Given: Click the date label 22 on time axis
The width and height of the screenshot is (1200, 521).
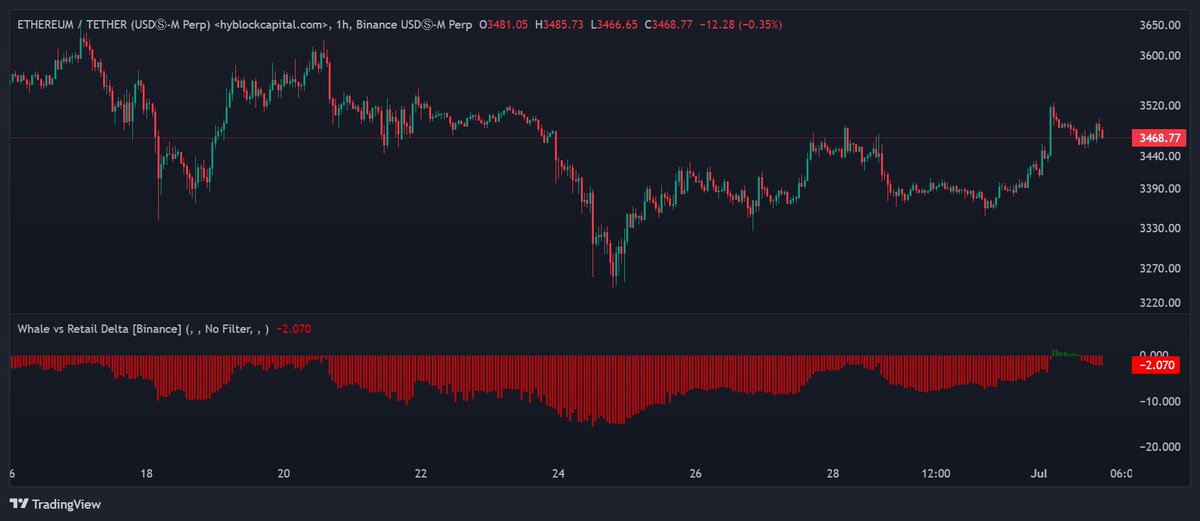Looking at the screenshot, I should tap(421, 474).
